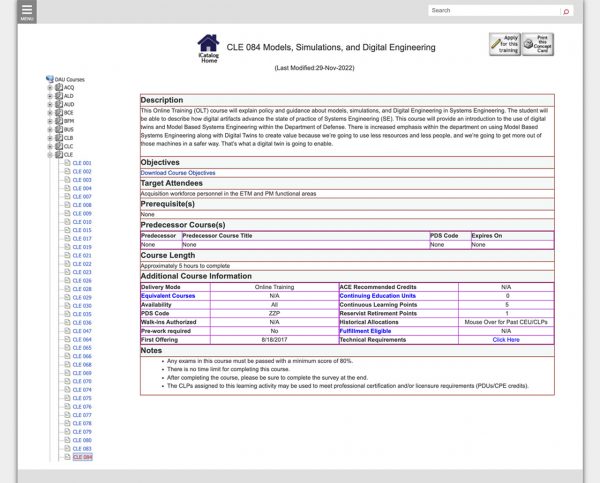The height and width of the screenshot is (483, 600).
Task: Click the page icon beside CLE 084
Action: point(67,457)
